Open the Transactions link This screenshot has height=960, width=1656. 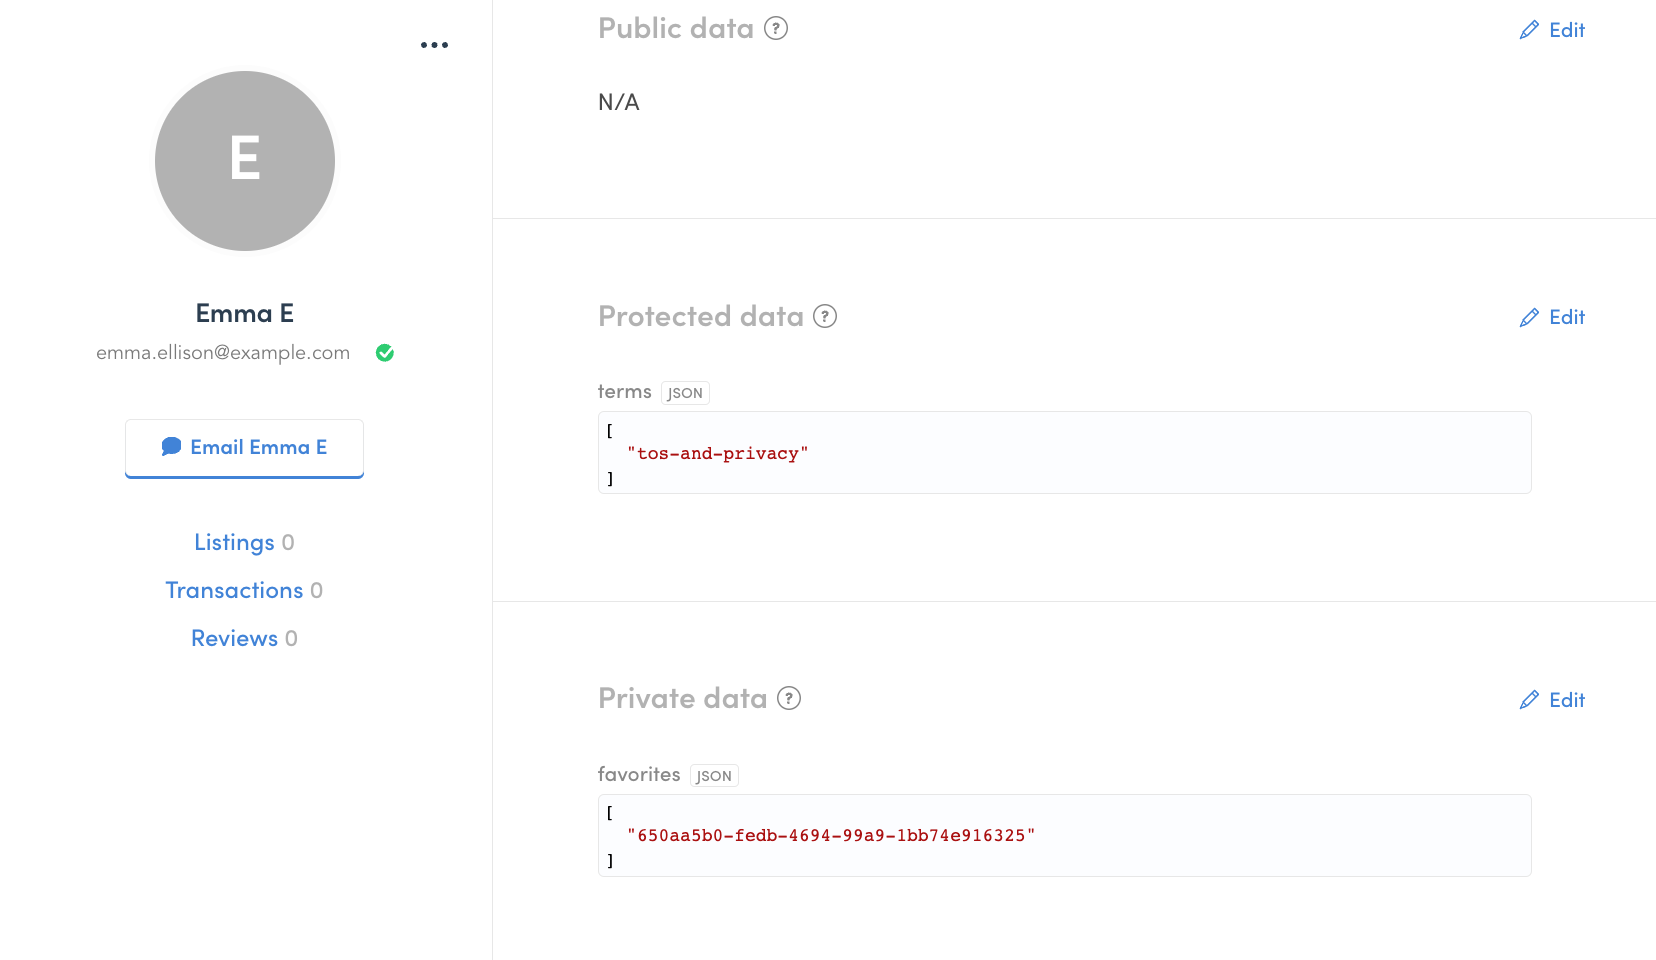(x=234, y=590)
